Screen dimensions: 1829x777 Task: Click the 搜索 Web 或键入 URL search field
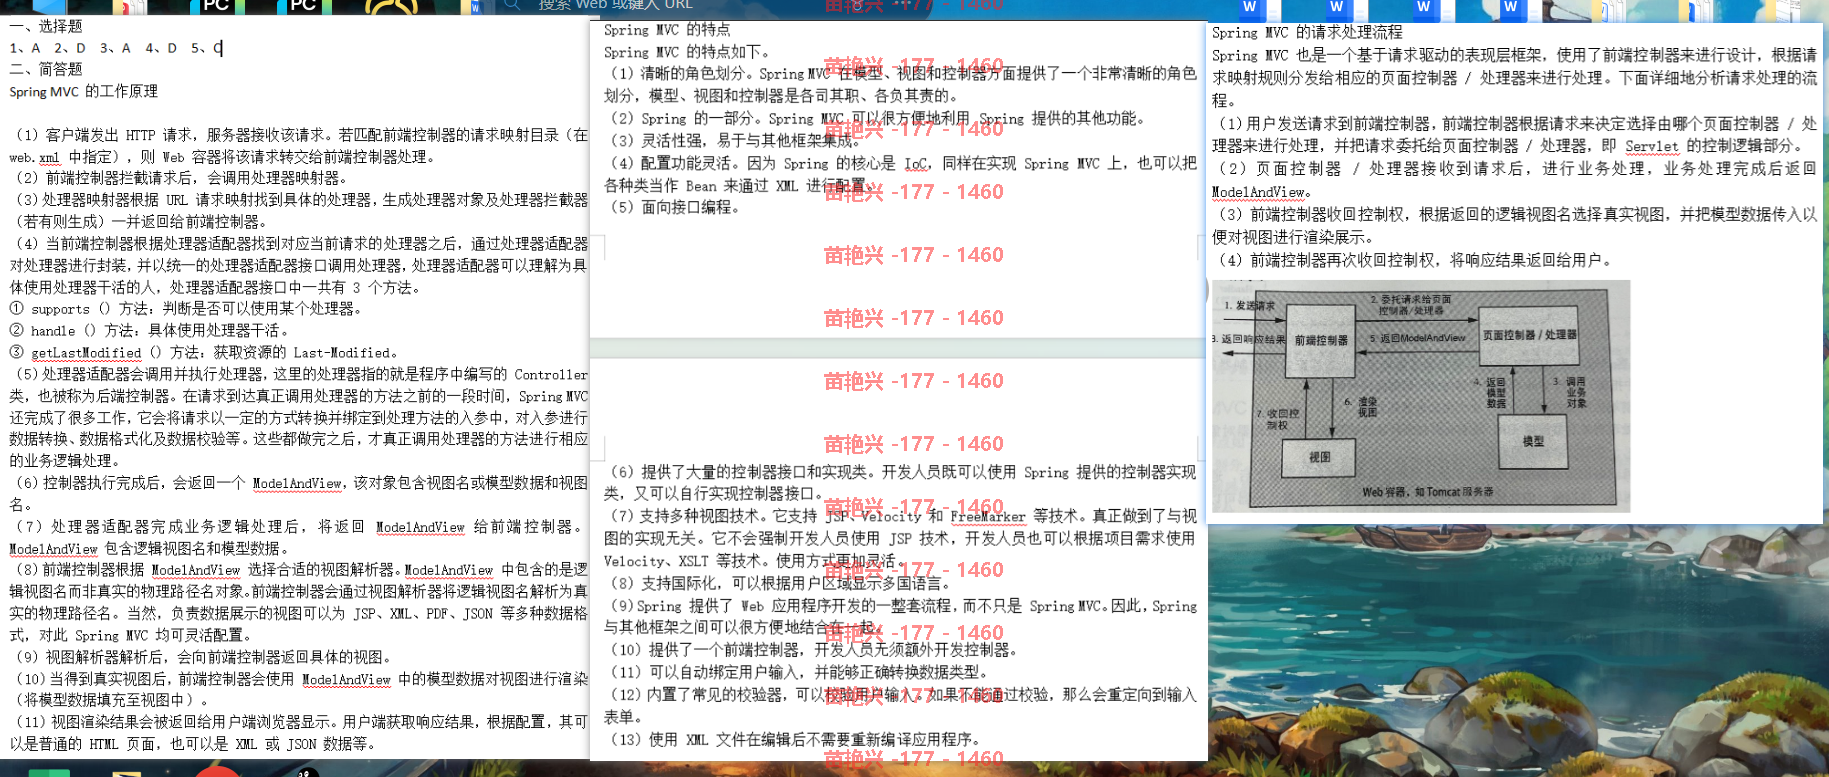[614, 5]
